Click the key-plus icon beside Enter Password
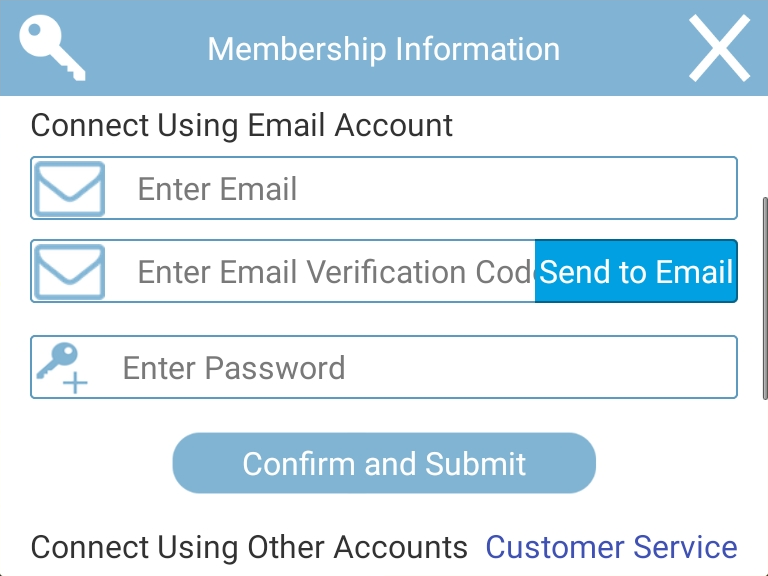Image resolution: width=768 pixels, height=576 pixels. tap(62, 368)
